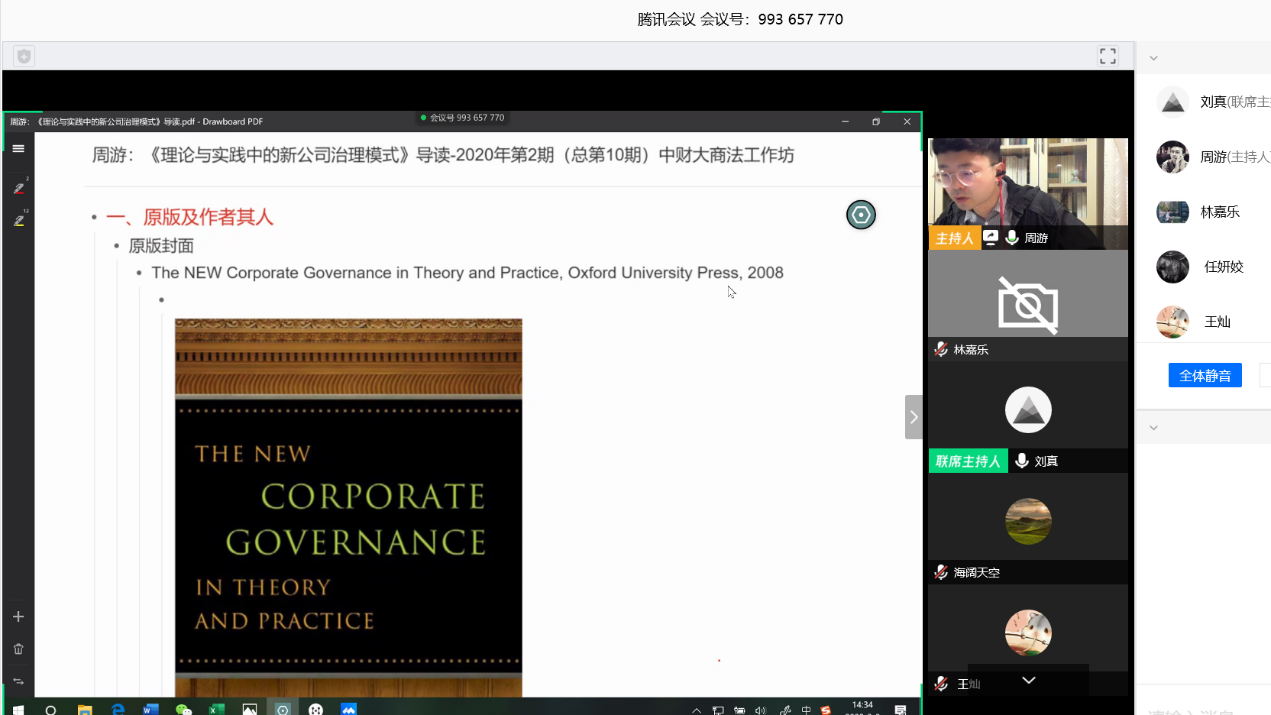Open WeChat from the taskbar
Screen dimensions: 1271x715
click(x=183, y=708)
